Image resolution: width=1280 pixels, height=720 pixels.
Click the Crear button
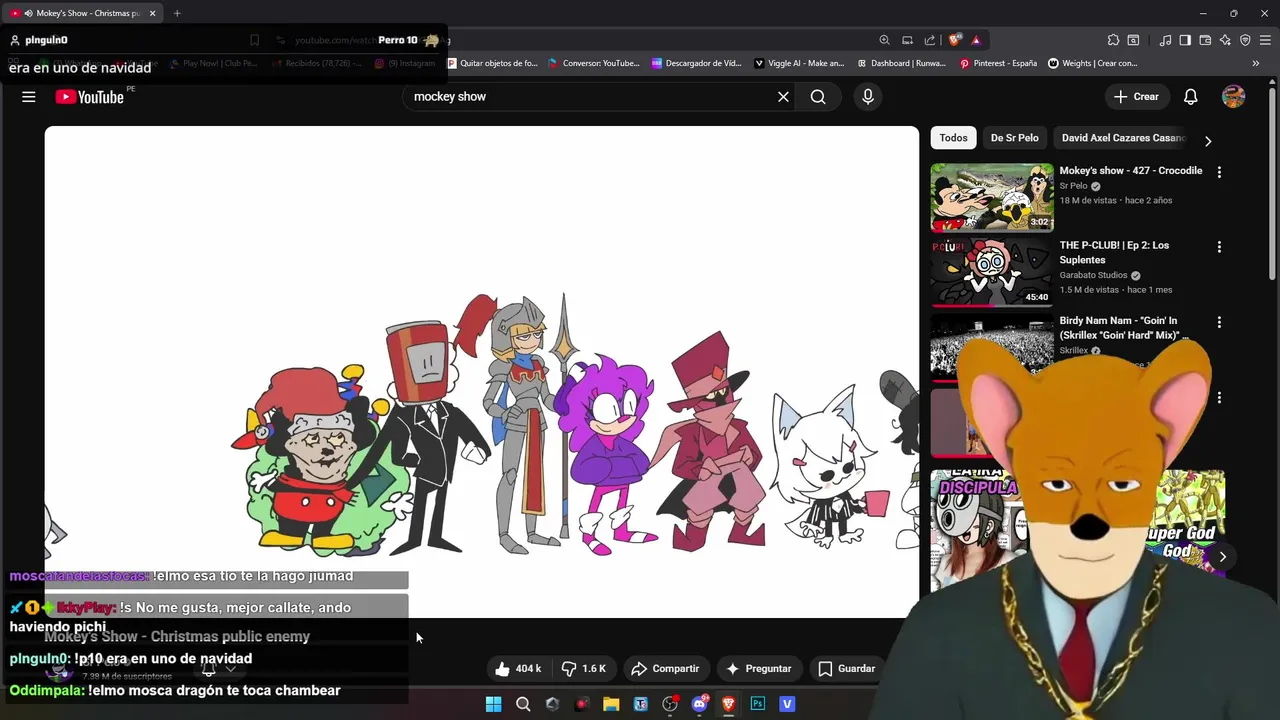point(1137,97)
